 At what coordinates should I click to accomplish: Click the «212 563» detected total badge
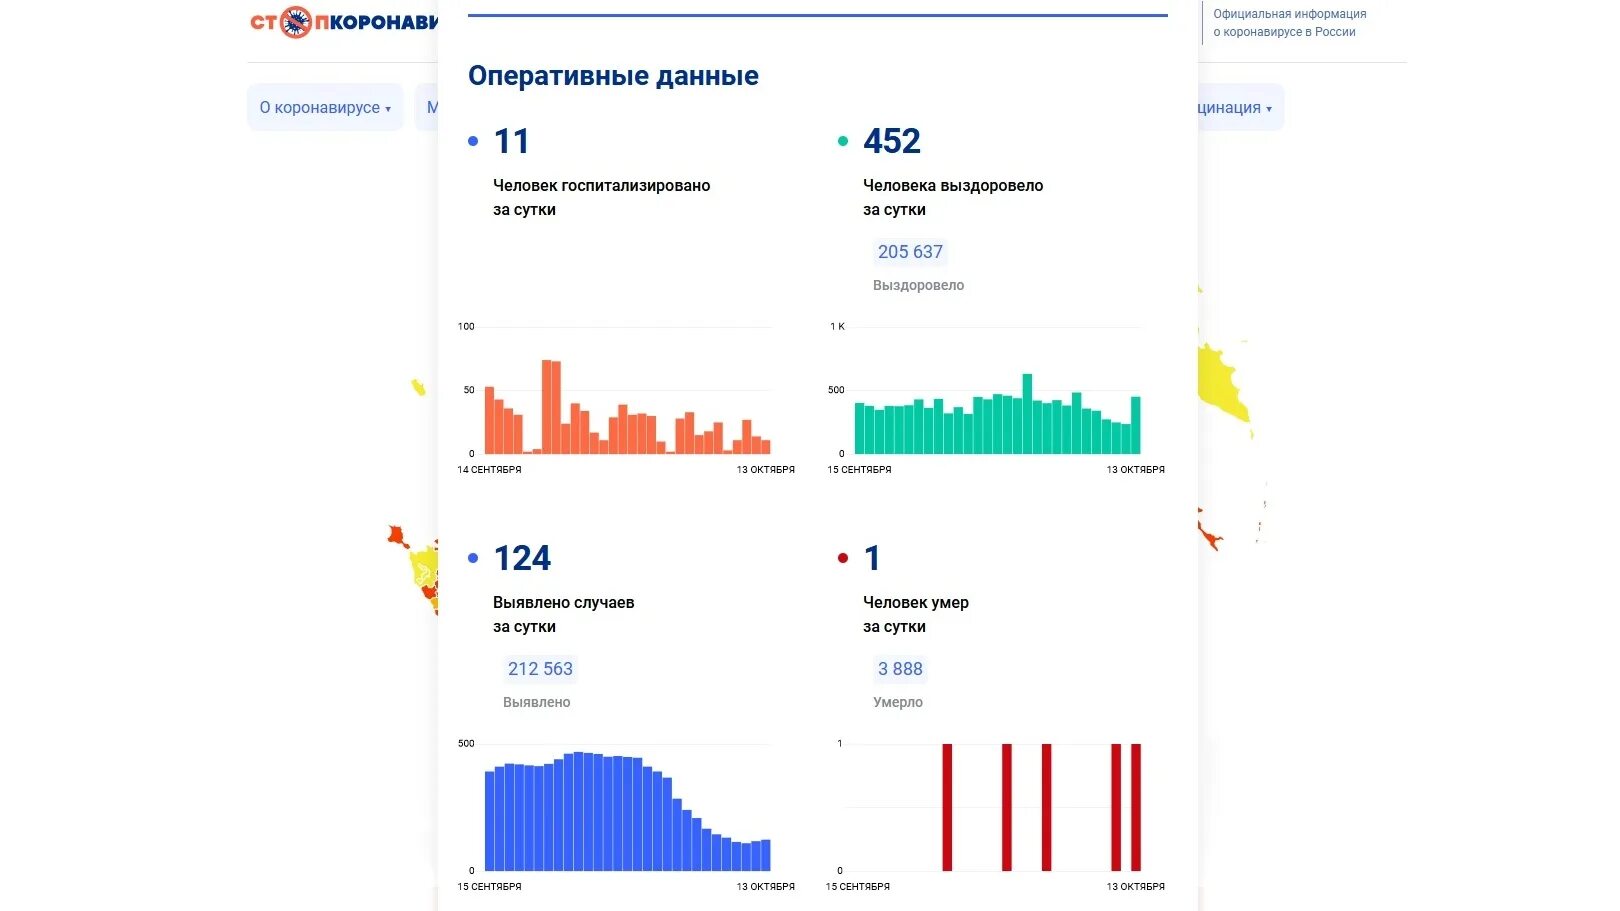tap(540, 669)
